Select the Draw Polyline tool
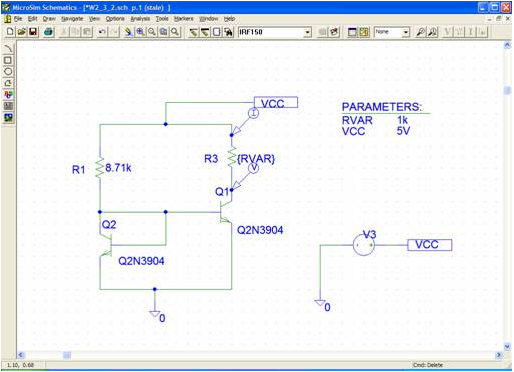 coord(8,83)
